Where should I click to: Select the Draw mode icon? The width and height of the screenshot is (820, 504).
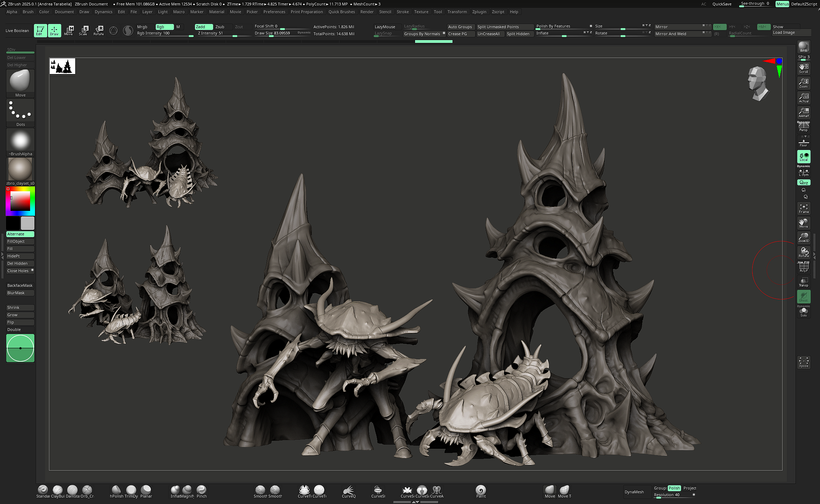click(x=54, y=31)
